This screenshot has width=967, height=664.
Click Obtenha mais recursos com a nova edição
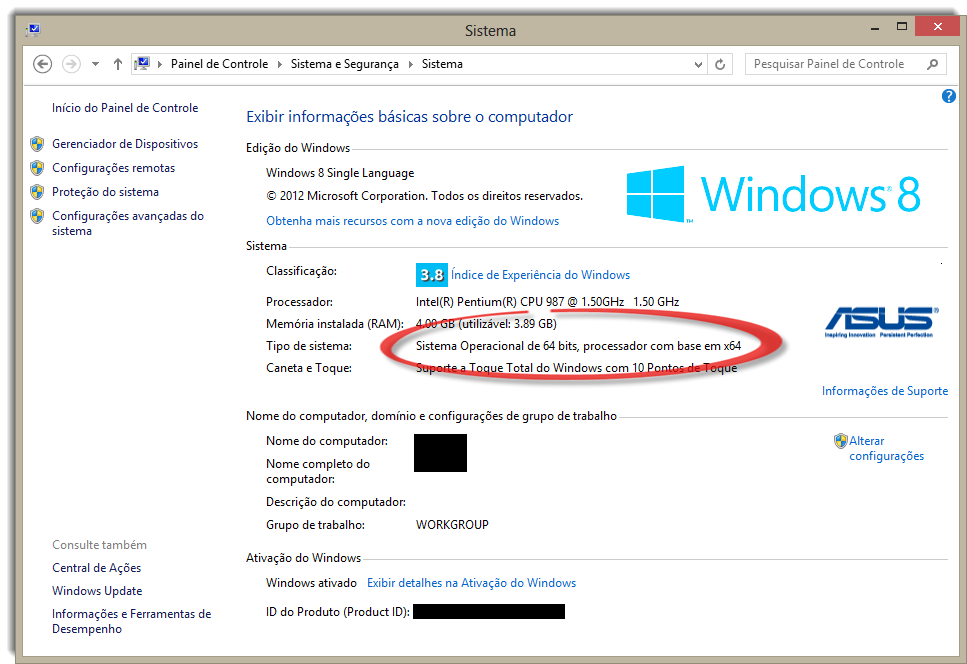(x=413, y=221)
